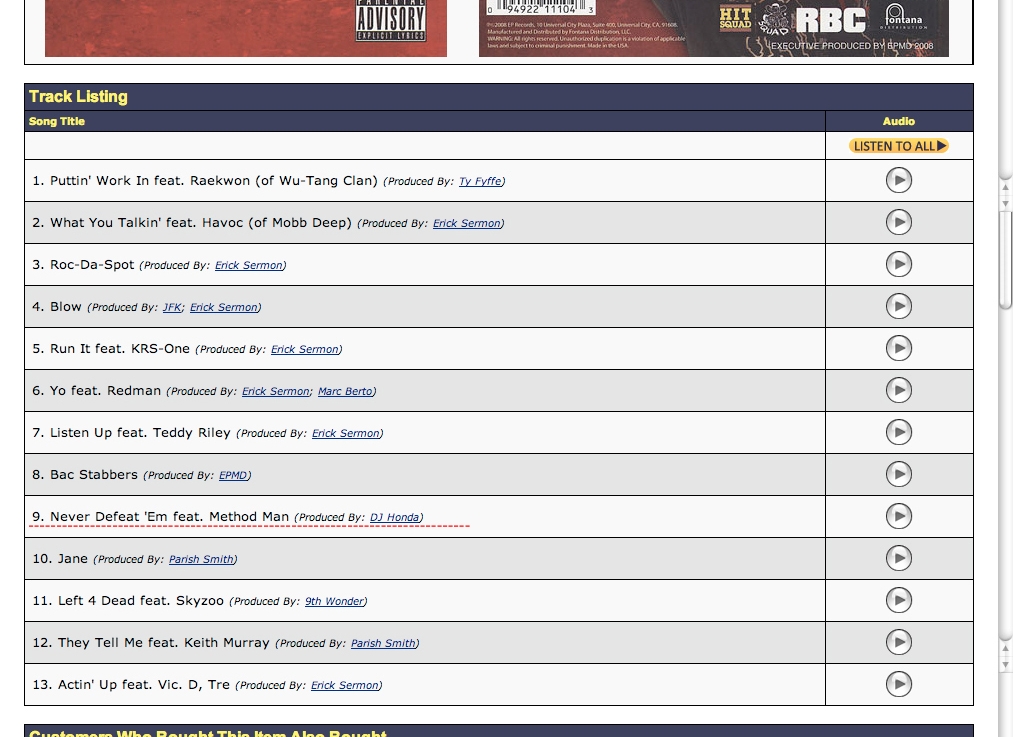Open the EPMD producer link
The height and width of the screenshot is (737, 1013).
[234, 476]
